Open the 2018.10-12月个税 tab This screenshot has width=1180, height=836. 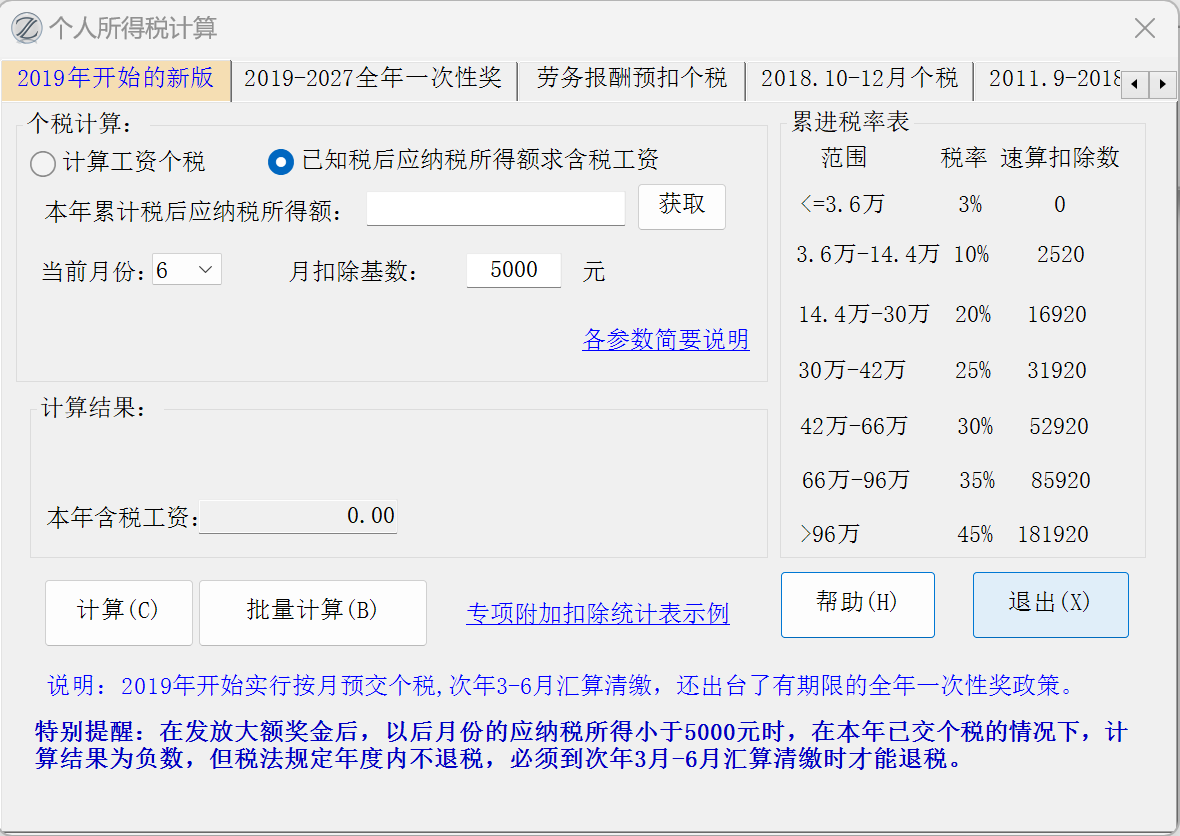click(x=859, y=79)
